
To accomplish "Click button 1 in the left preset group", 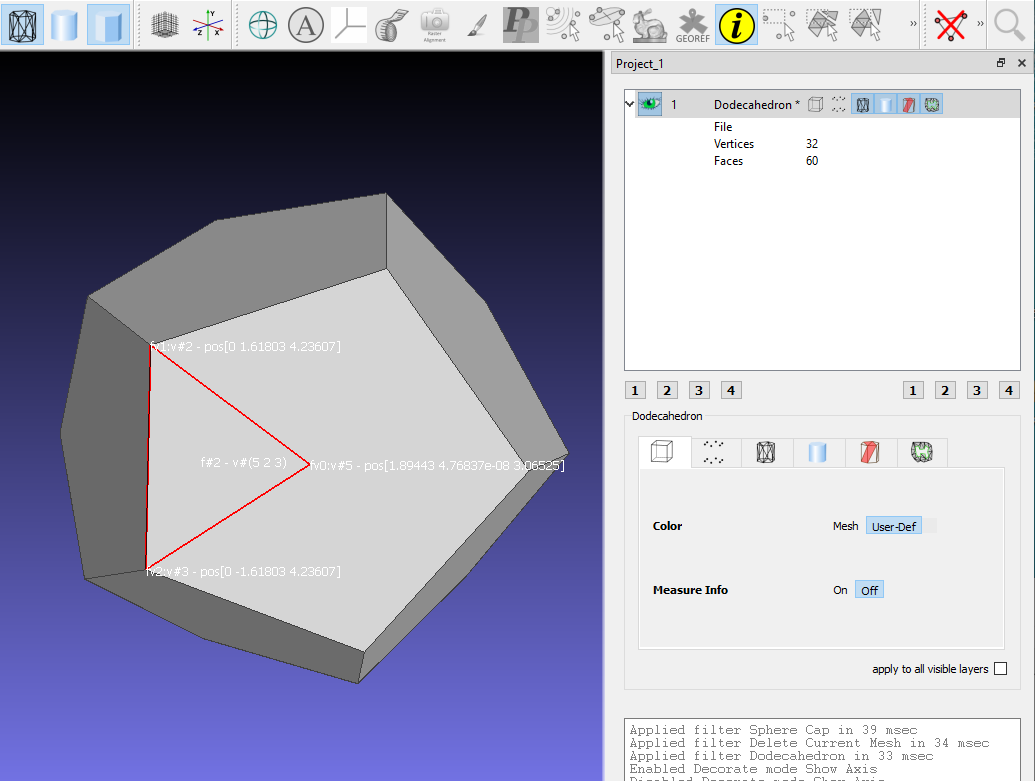I will (x=635, y=390).
